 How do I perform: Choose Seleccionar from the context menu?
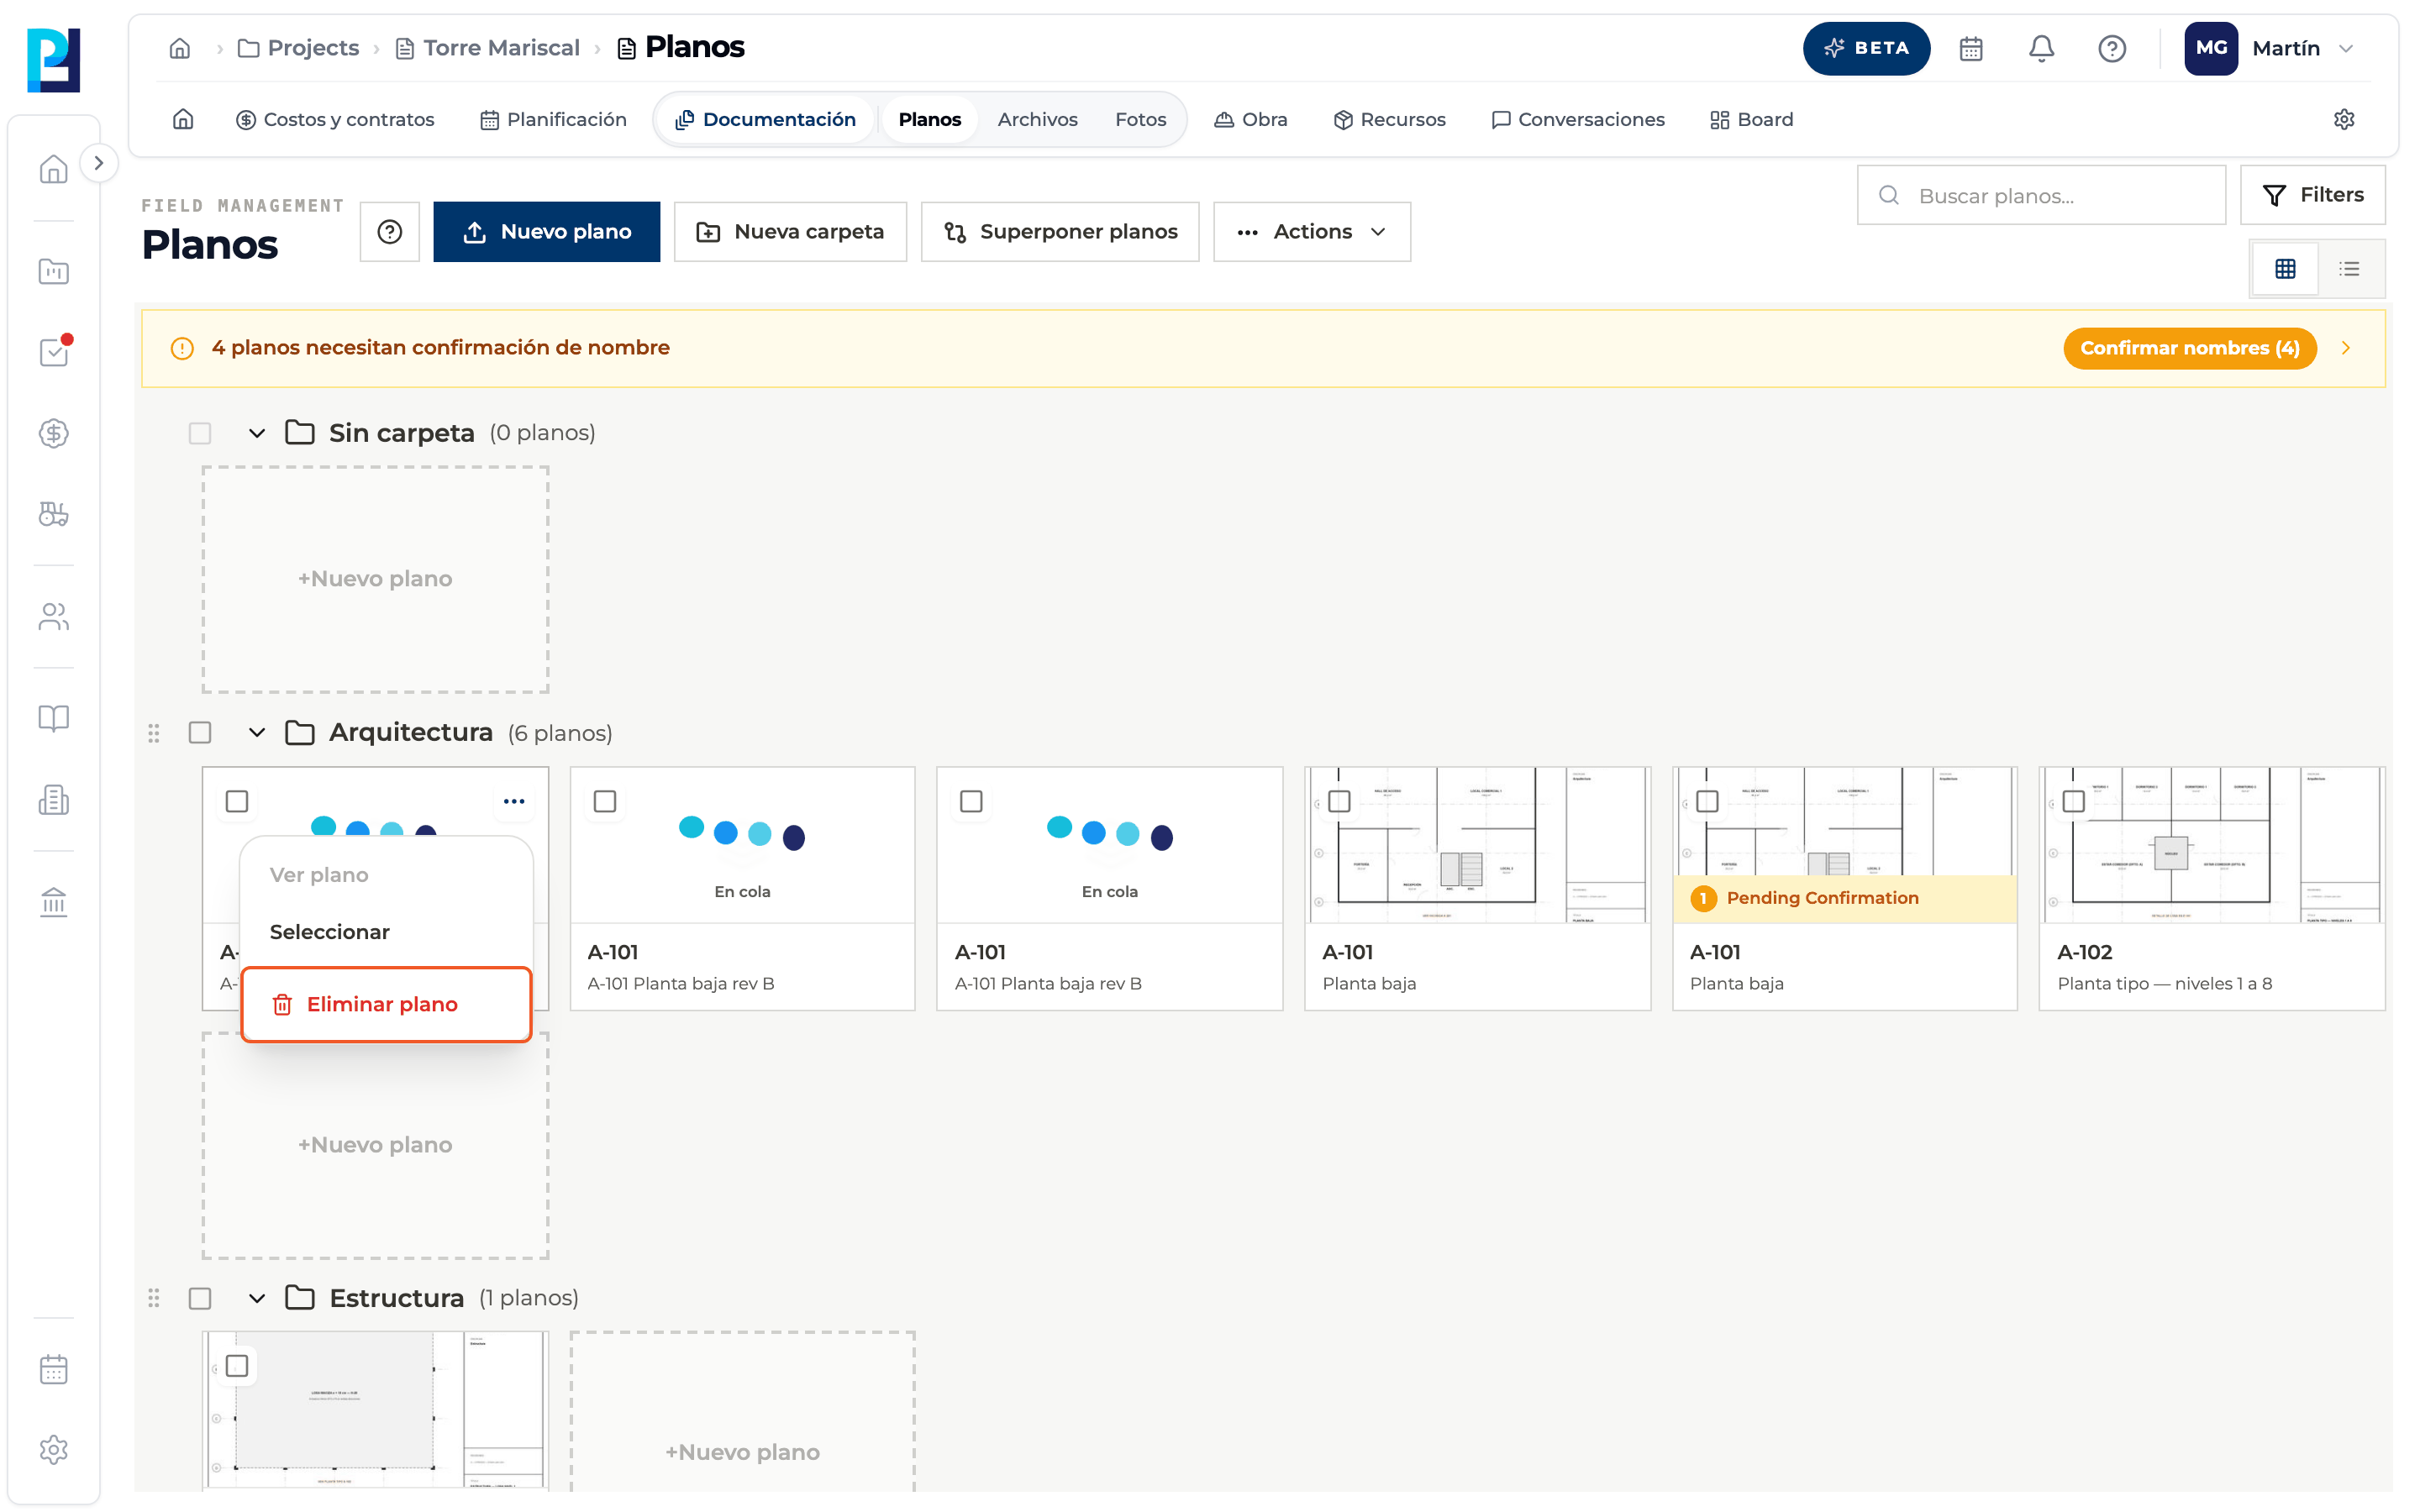[x=386, y=932]
